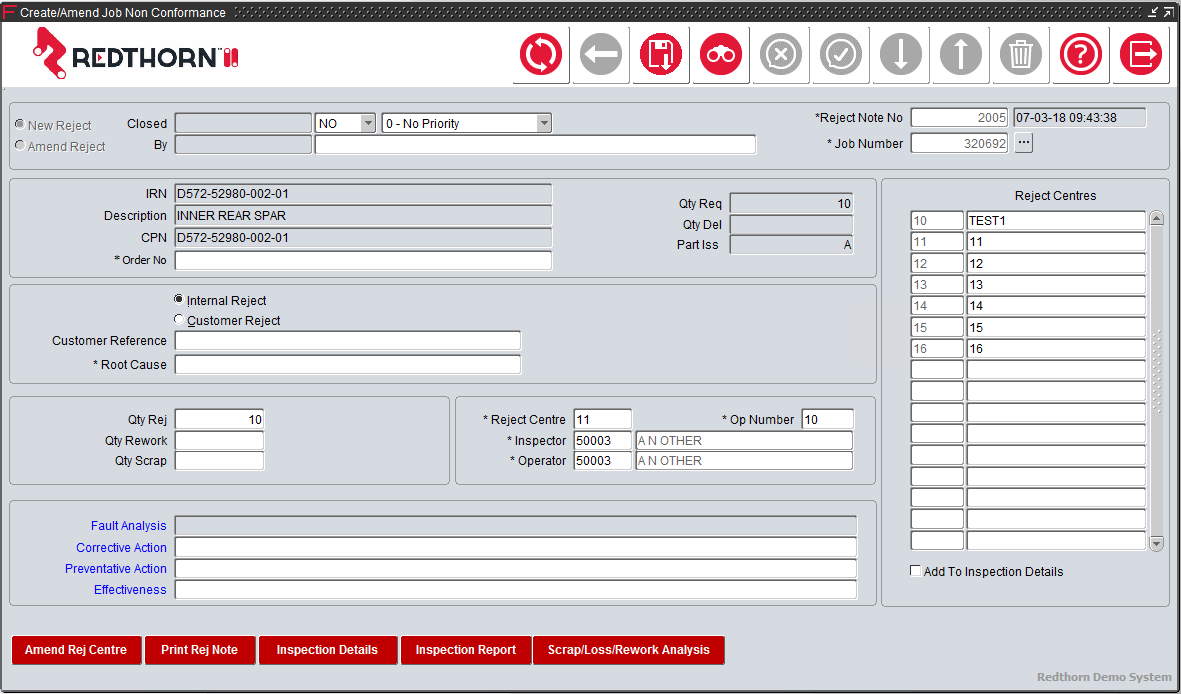
Task: Click the Reject Centres panel scrollbar down arrow
Action: [x=1157, y=543]
